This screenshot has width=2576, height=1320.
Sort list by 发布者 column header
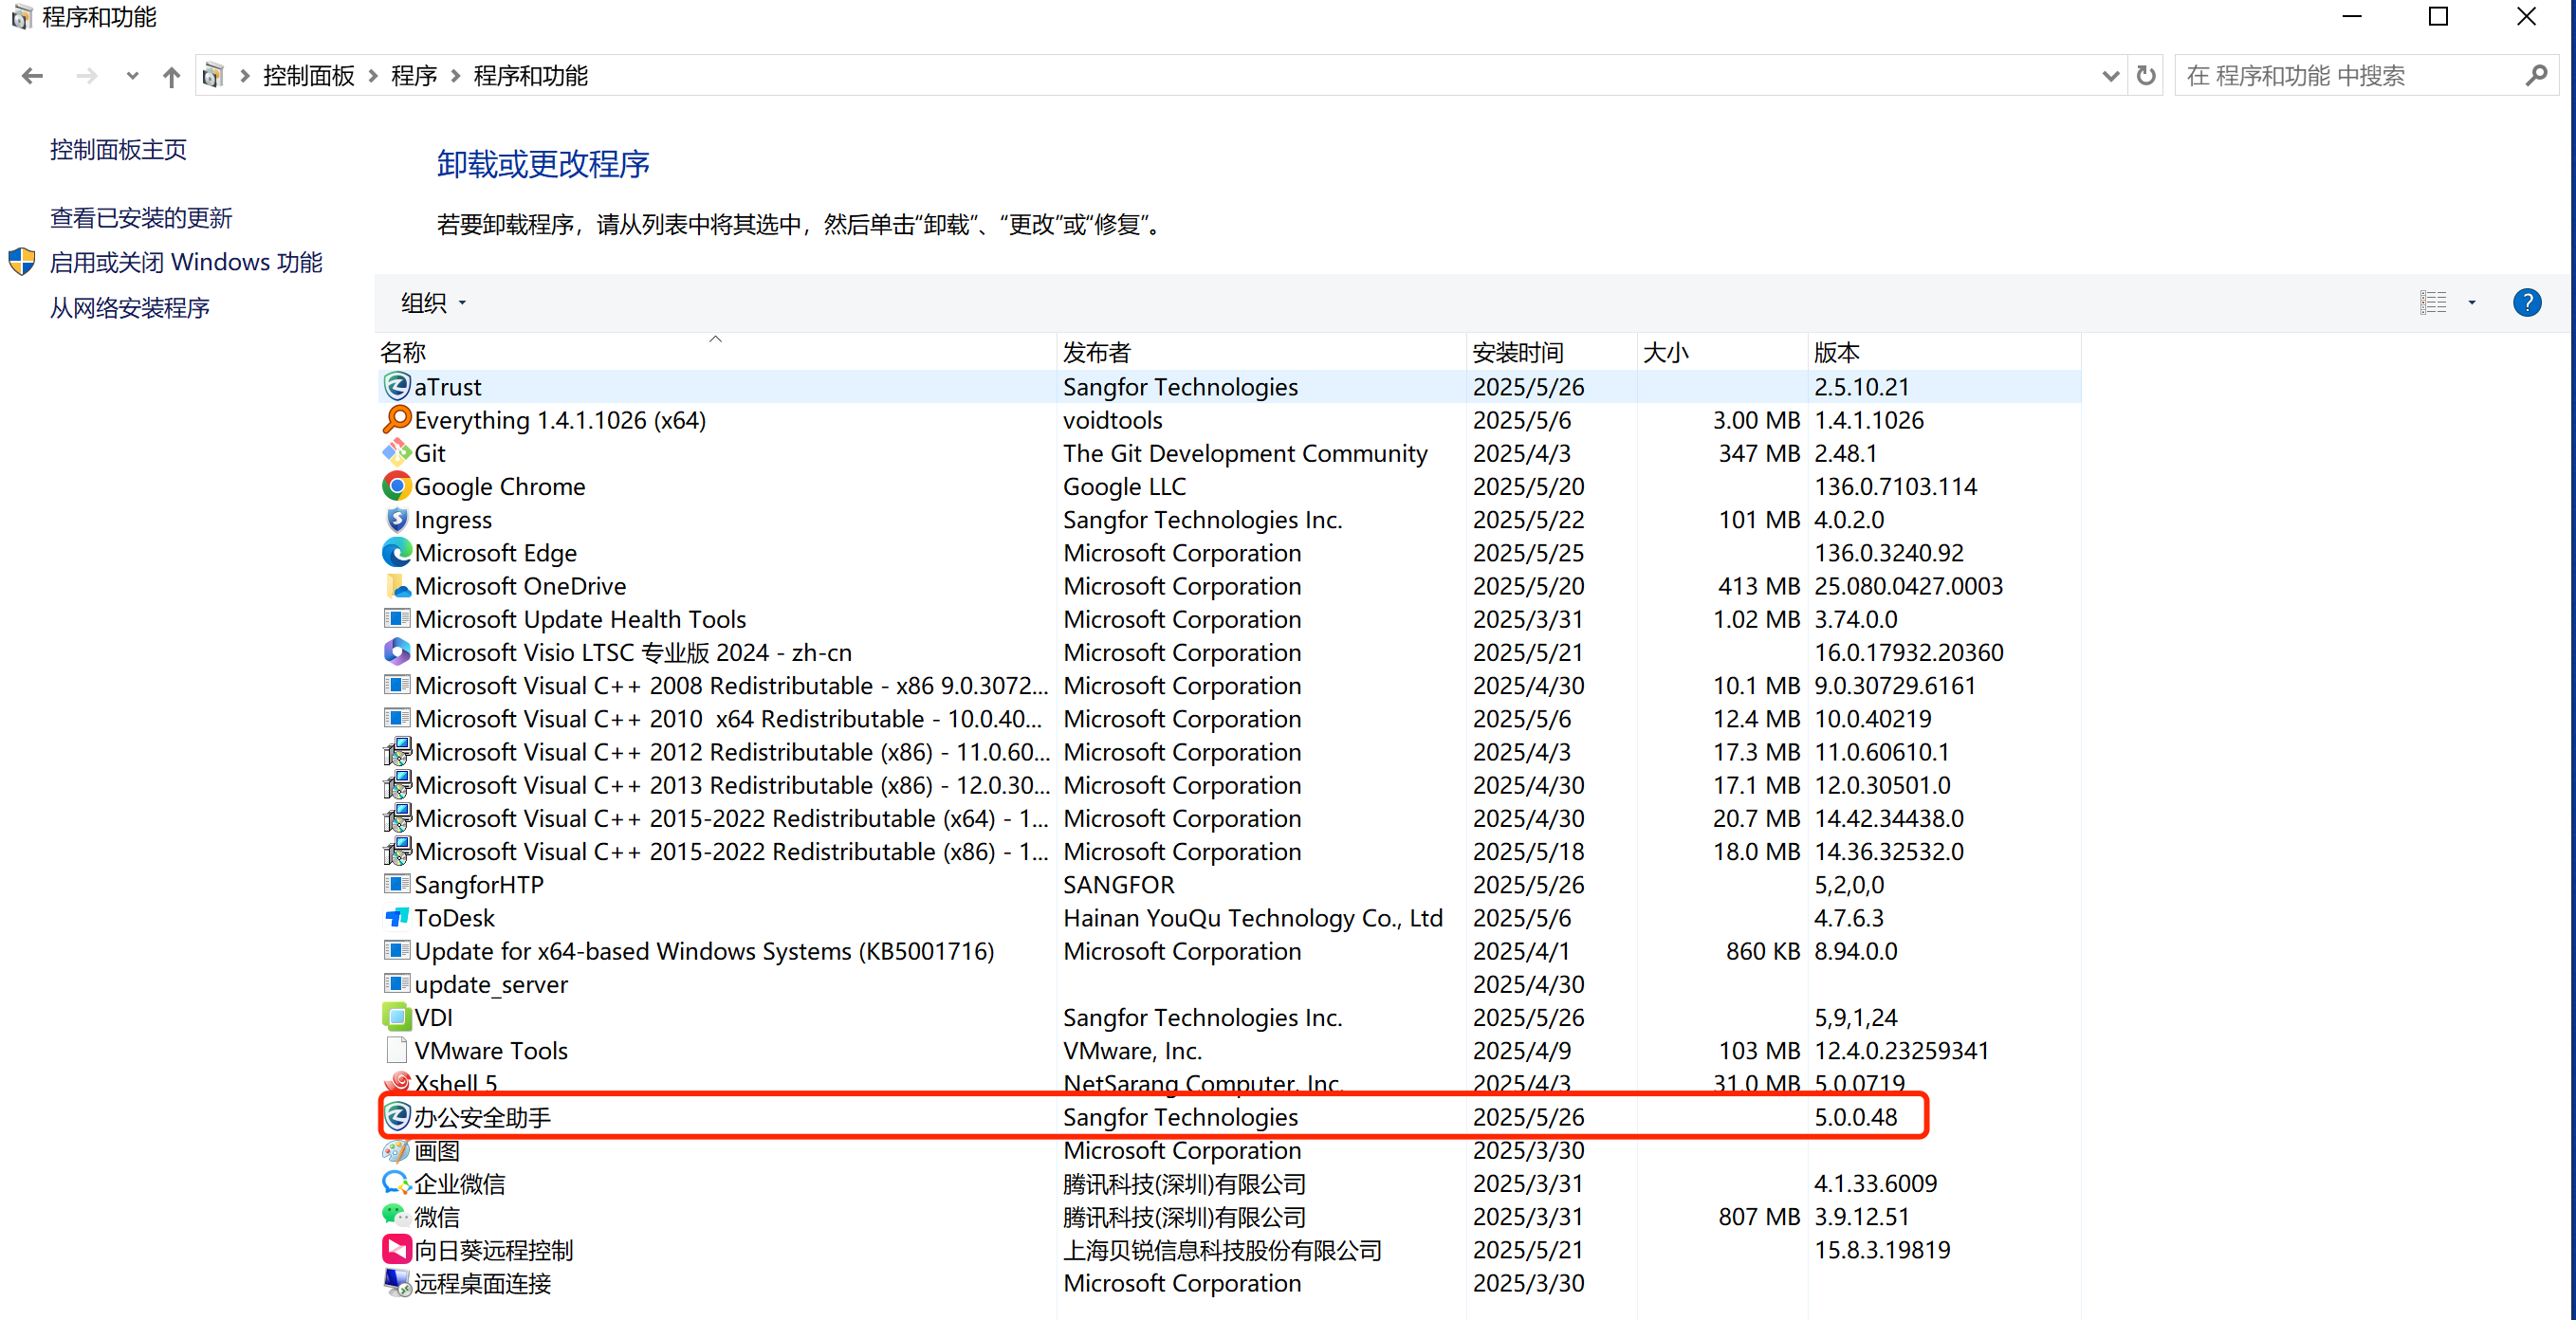1097,352
